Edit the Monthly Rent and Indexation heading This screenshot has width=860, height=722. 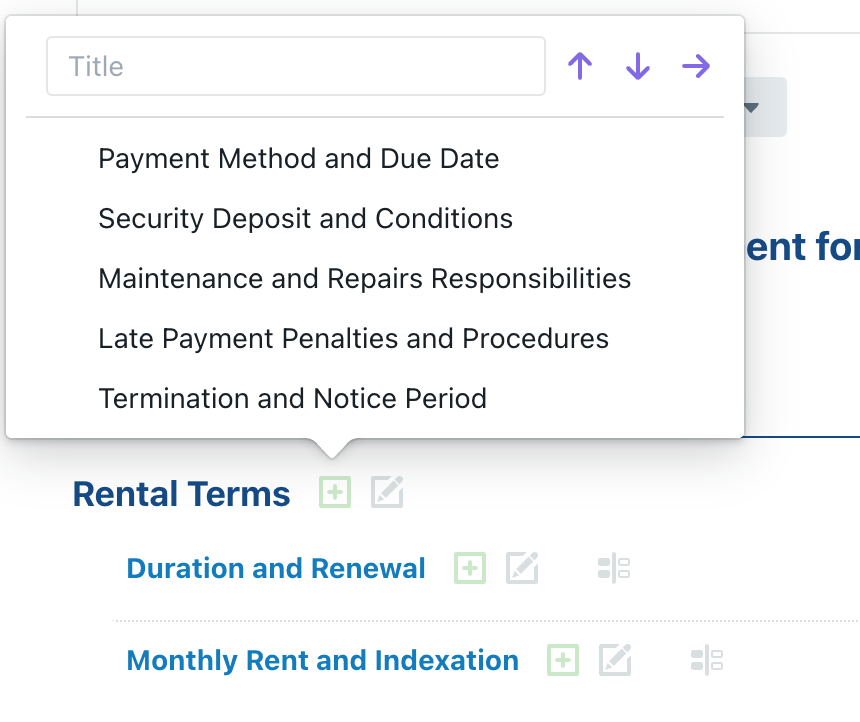615,660
